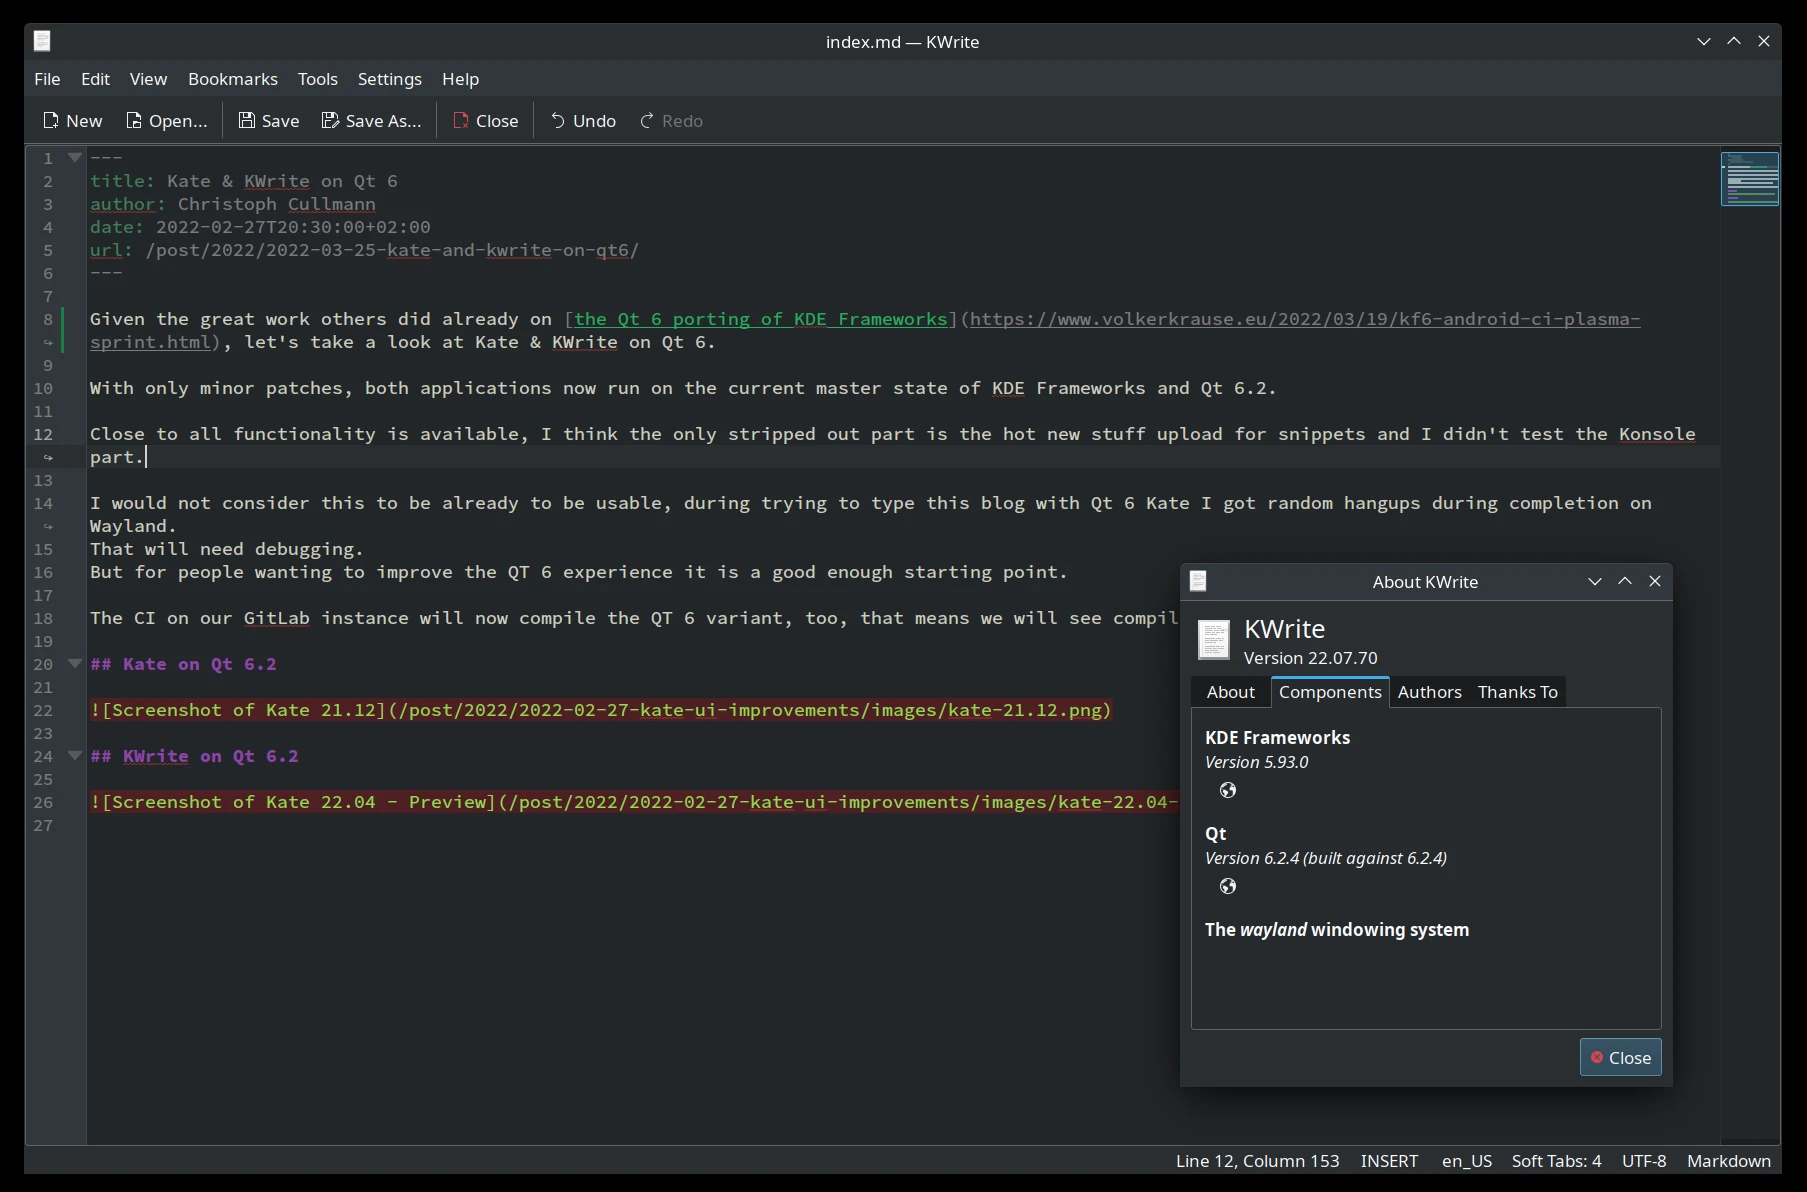Screen dimensions: 1807x1192
Task: Click the document minimap thumbnail
Action: [1750, 179]
